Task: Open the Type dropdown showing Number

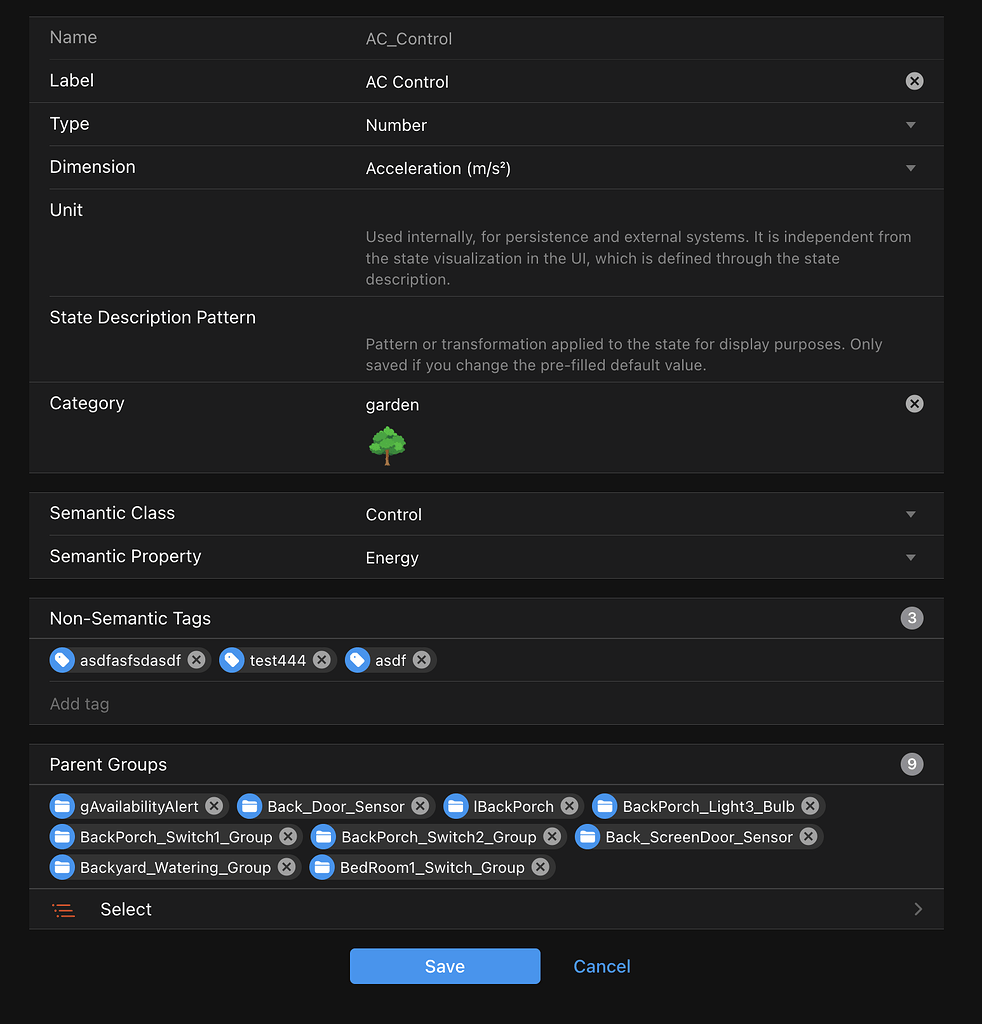Action: click(x=911, y=123)
